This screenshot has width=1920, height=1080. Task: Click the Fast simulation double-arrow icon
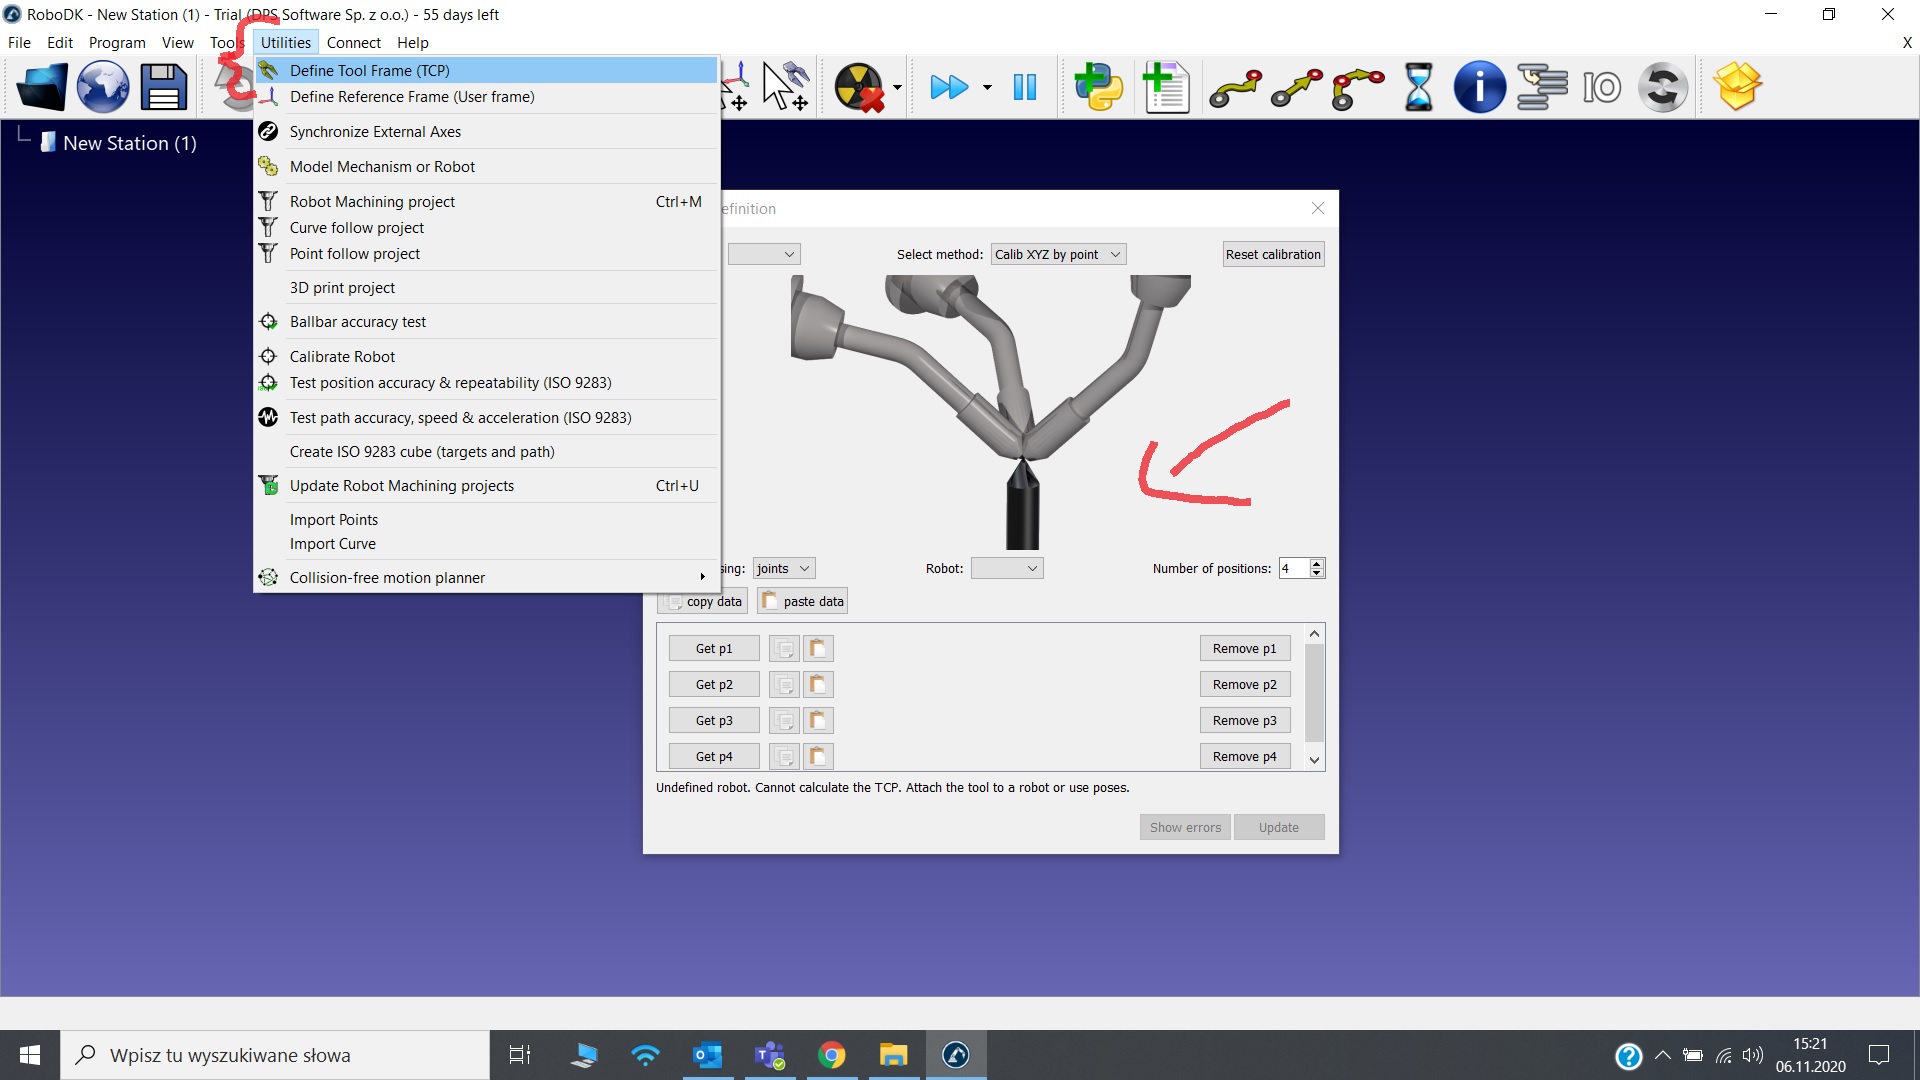pyautogui.click(x=948, y=87)
